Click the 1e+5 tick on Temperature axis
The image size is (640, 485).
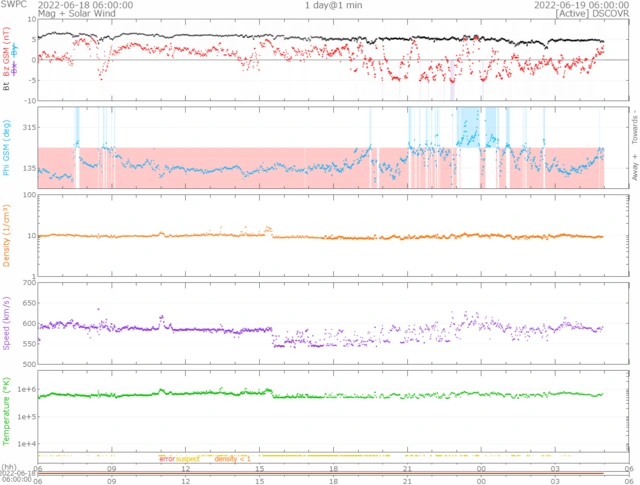click(27, 417)
